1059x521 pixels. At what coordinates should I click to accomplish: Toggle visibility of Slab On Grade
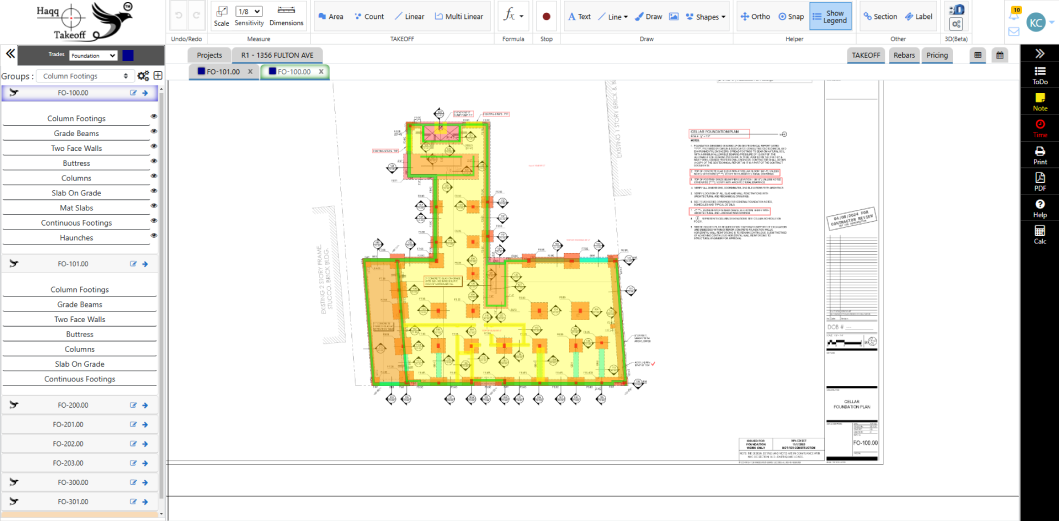[154, 192]
